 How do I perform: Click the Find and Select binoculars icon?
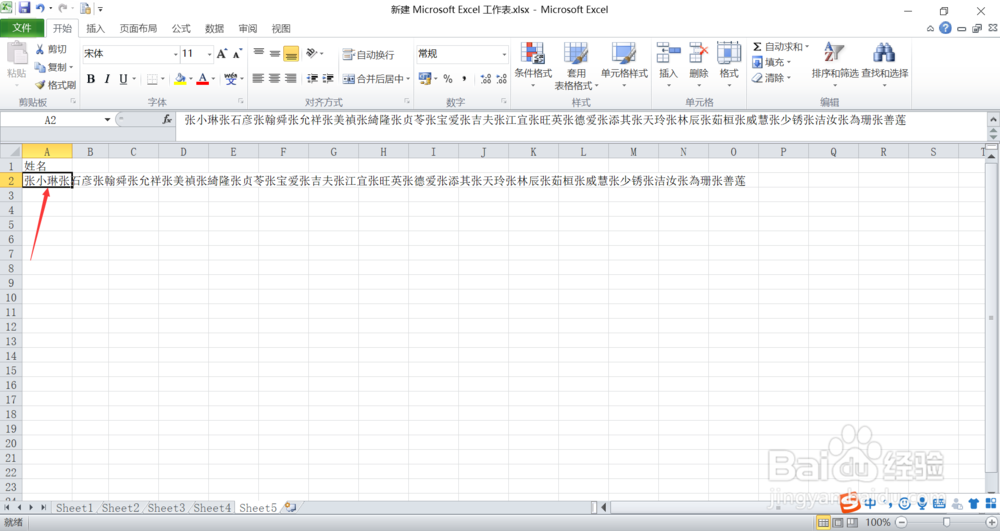pos(884,53)
